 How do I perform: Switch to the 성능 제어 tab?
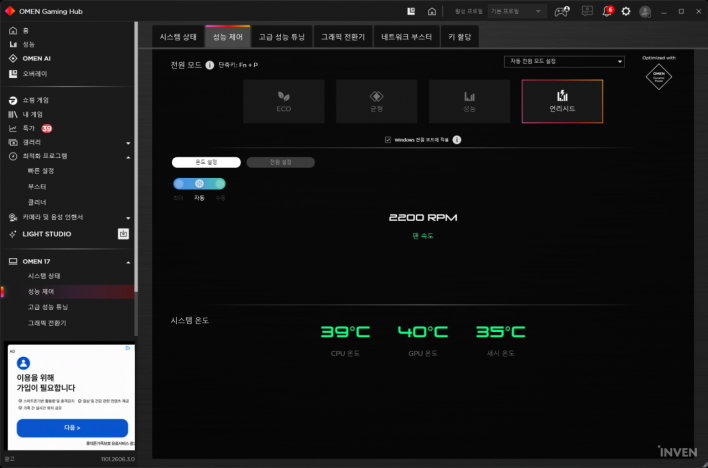pyautogui.click(x=228, y=37)
